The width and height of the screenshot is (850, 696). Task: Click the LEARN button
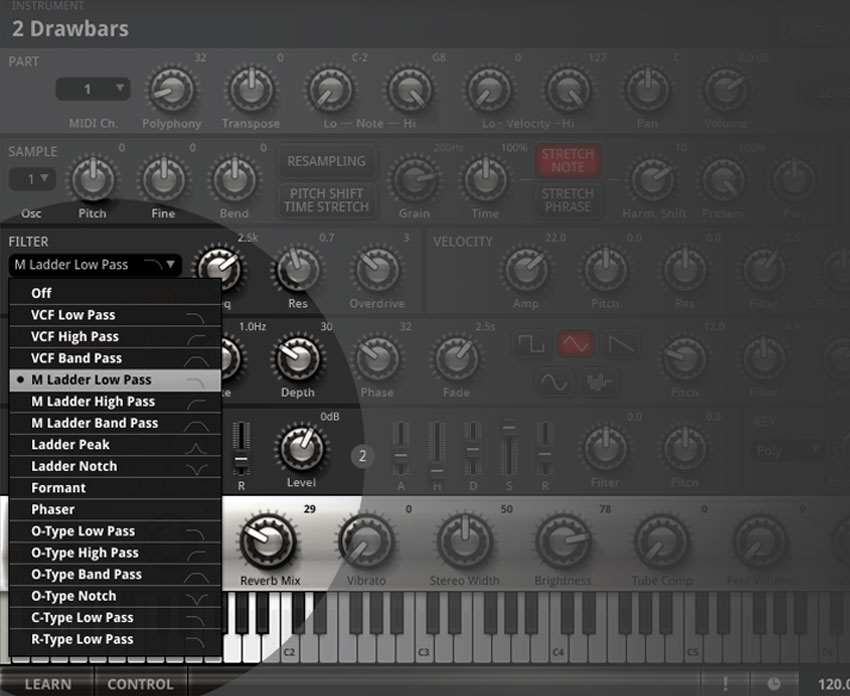coord(47,684)
